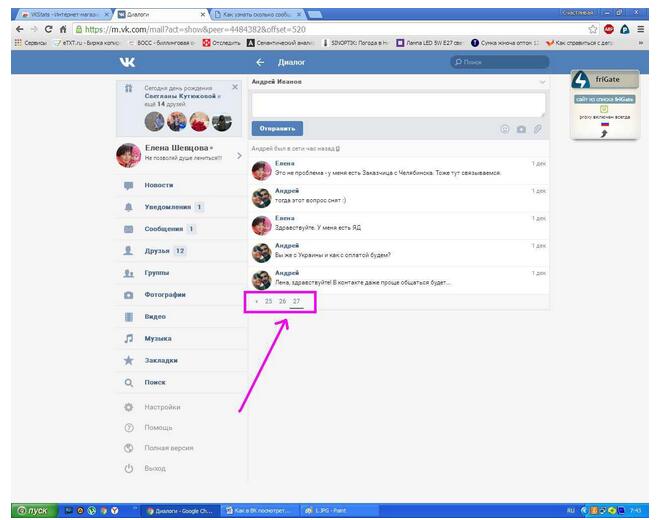Go back using the arrow beside Диалог

point(261,62)
